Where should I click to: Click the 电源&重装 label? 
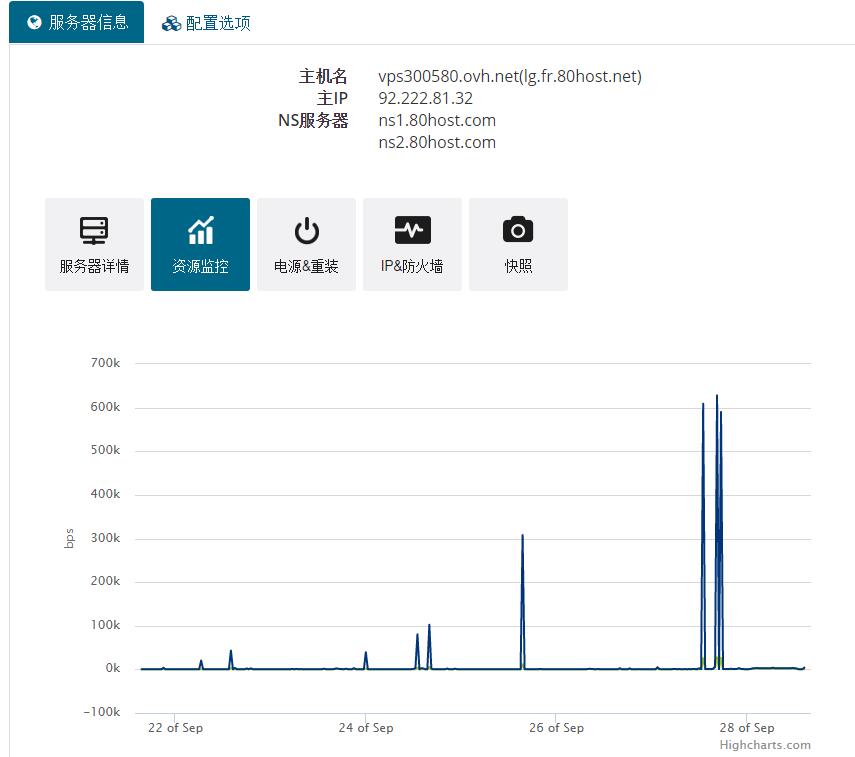(306, 266)
